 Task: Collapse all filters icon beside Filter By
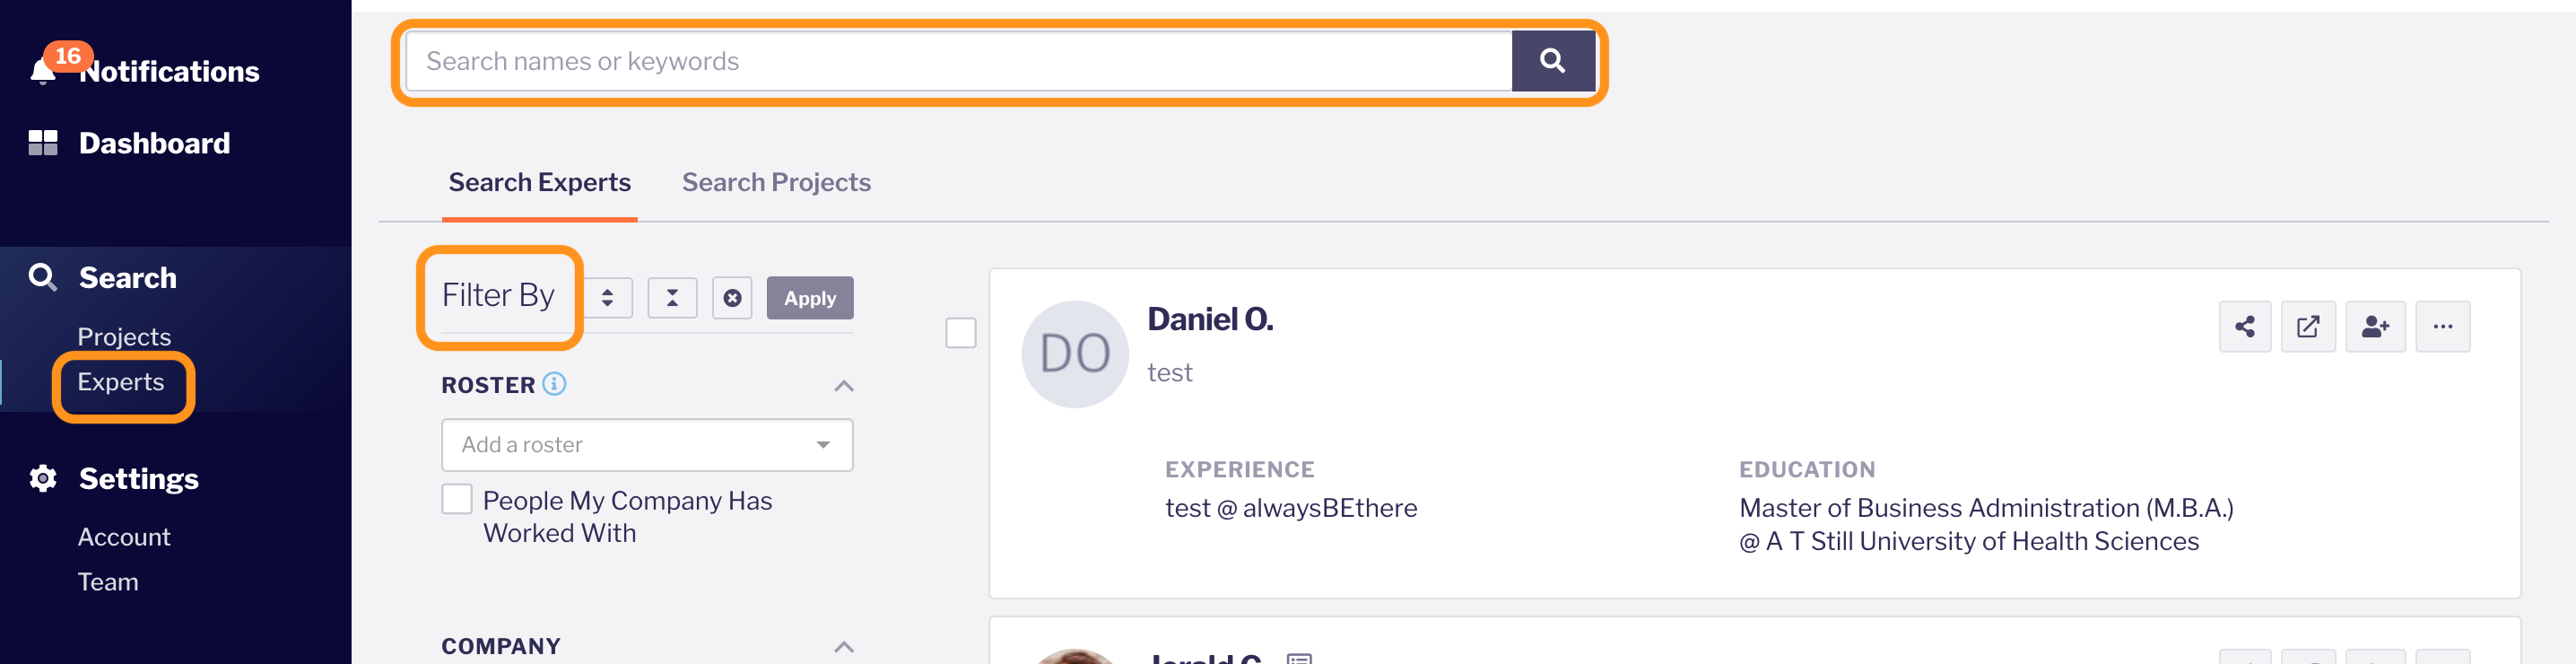pyautogui.click(x=672, y=298)
